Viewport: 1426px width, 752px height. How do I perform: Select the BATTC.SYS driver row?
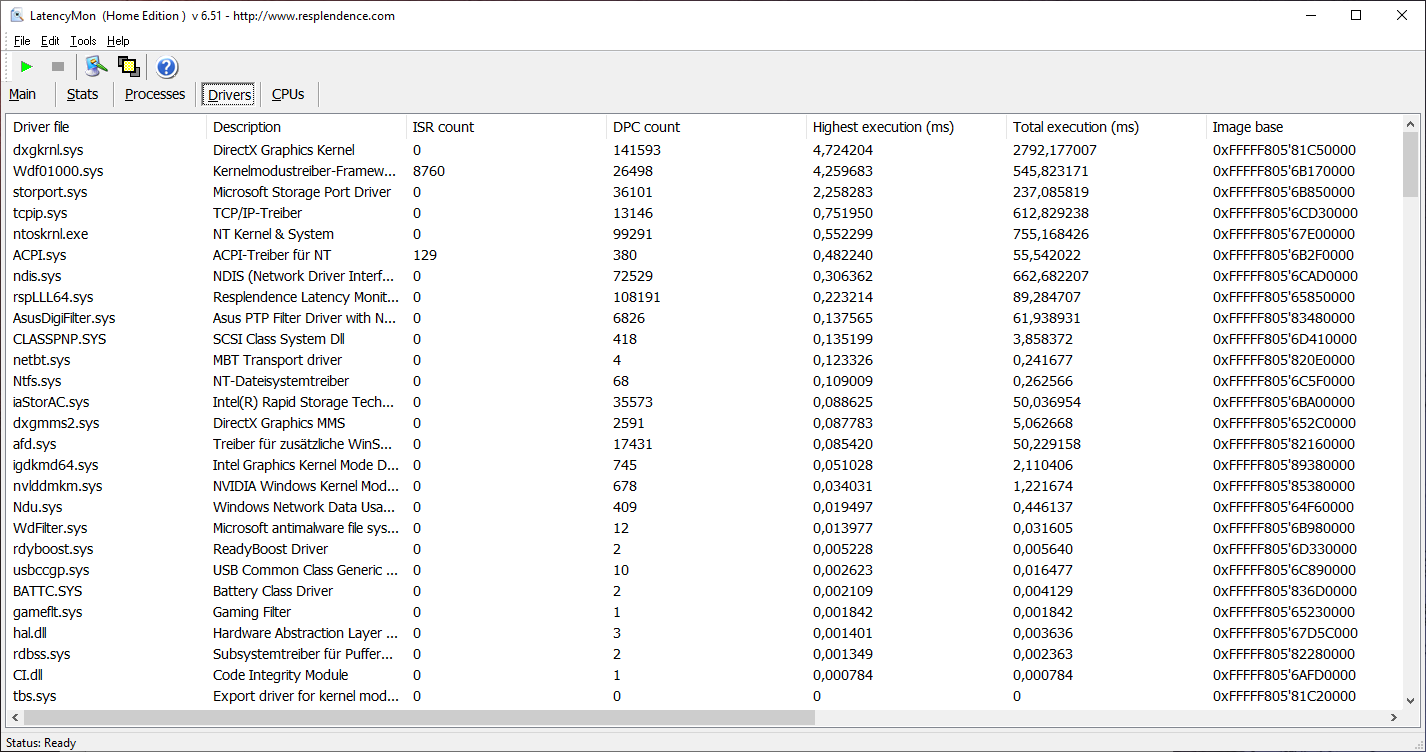(704, 591)
